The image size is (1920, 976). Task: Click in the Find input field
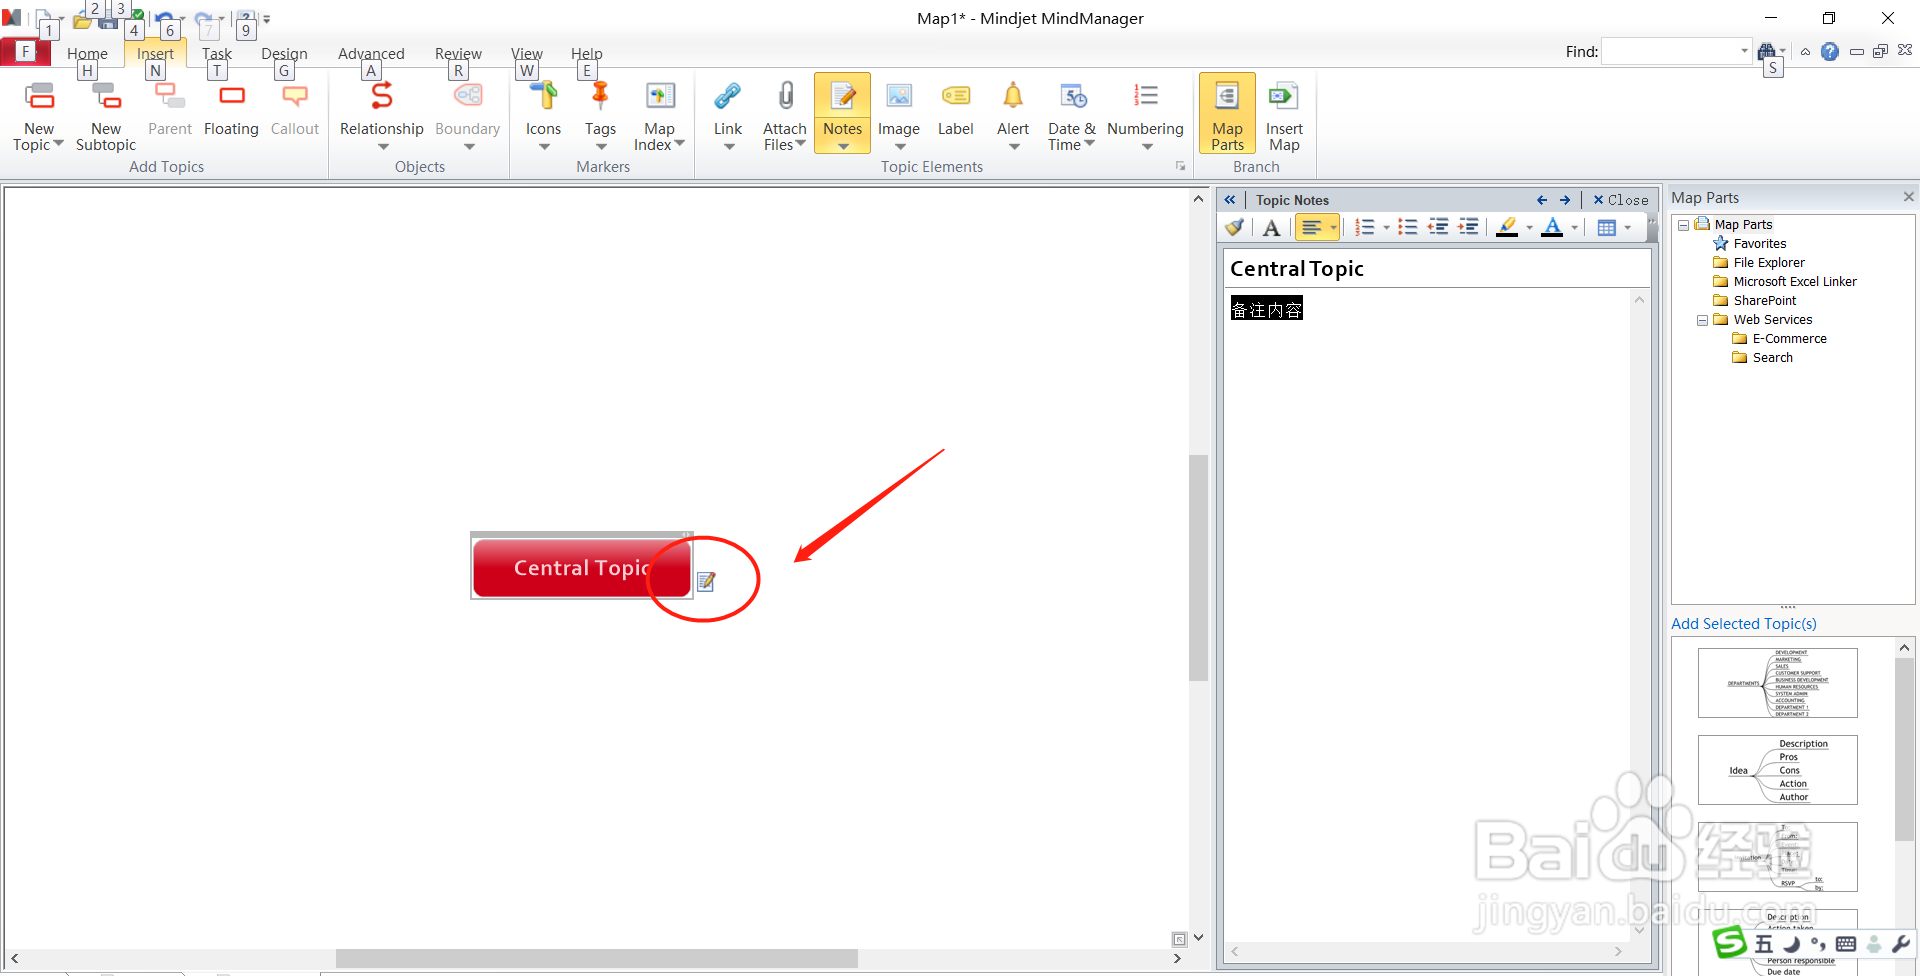(x=1669, y=51)
